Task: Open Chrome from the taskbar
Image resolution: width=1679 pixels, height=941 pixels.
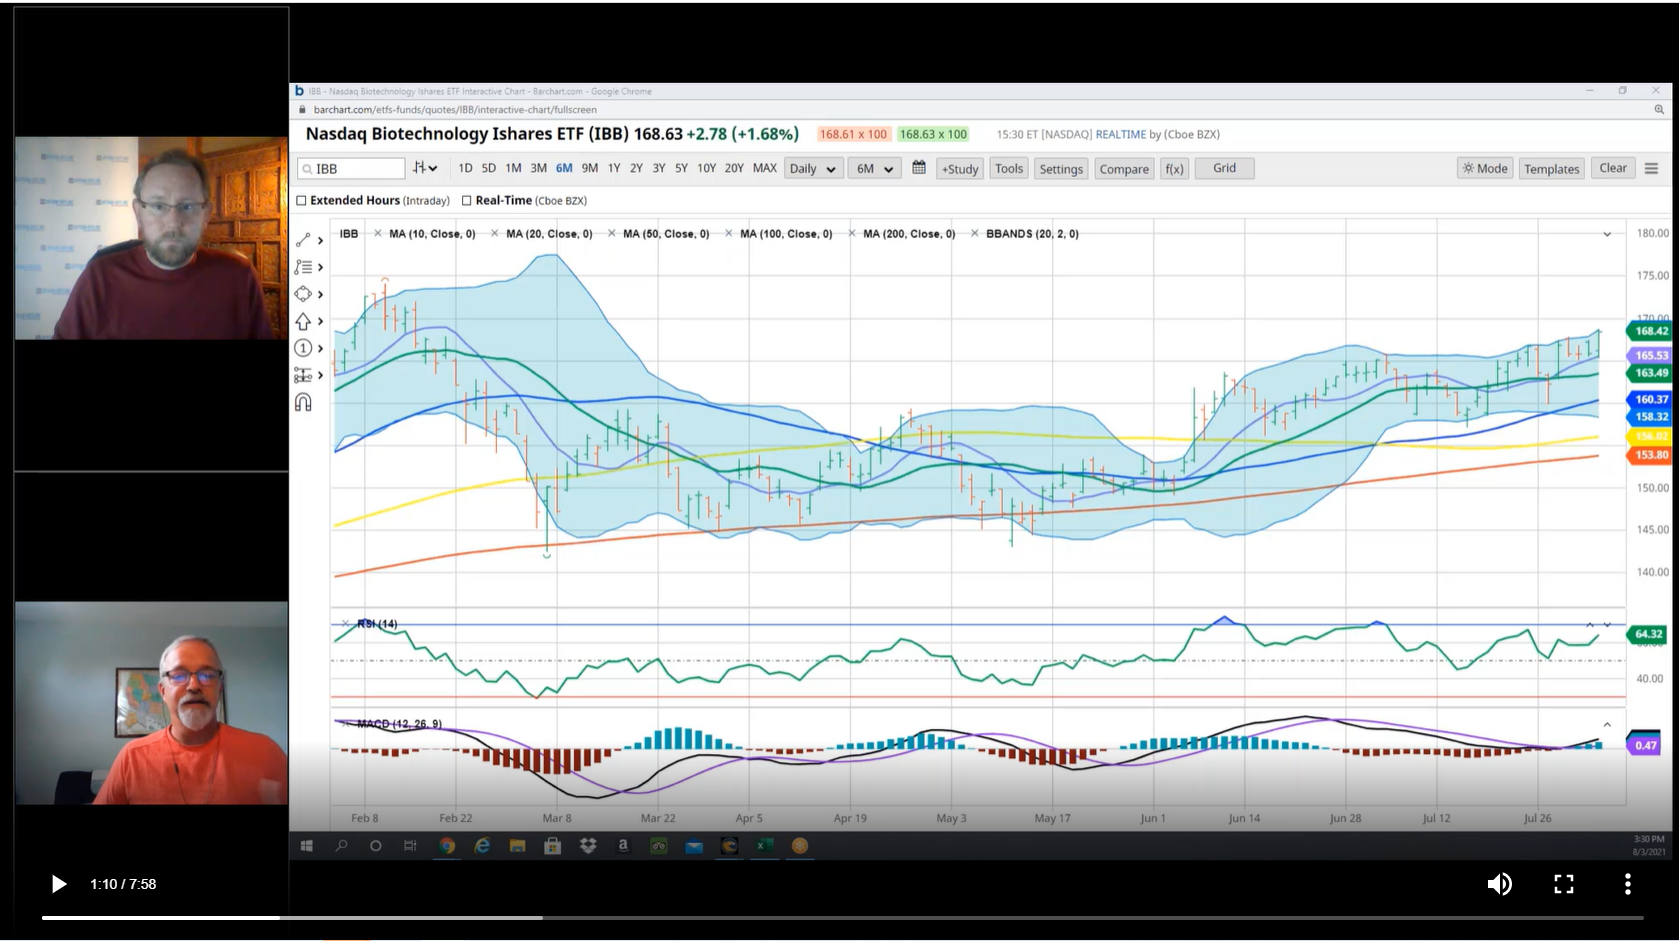Action: (x=447, y=846)
